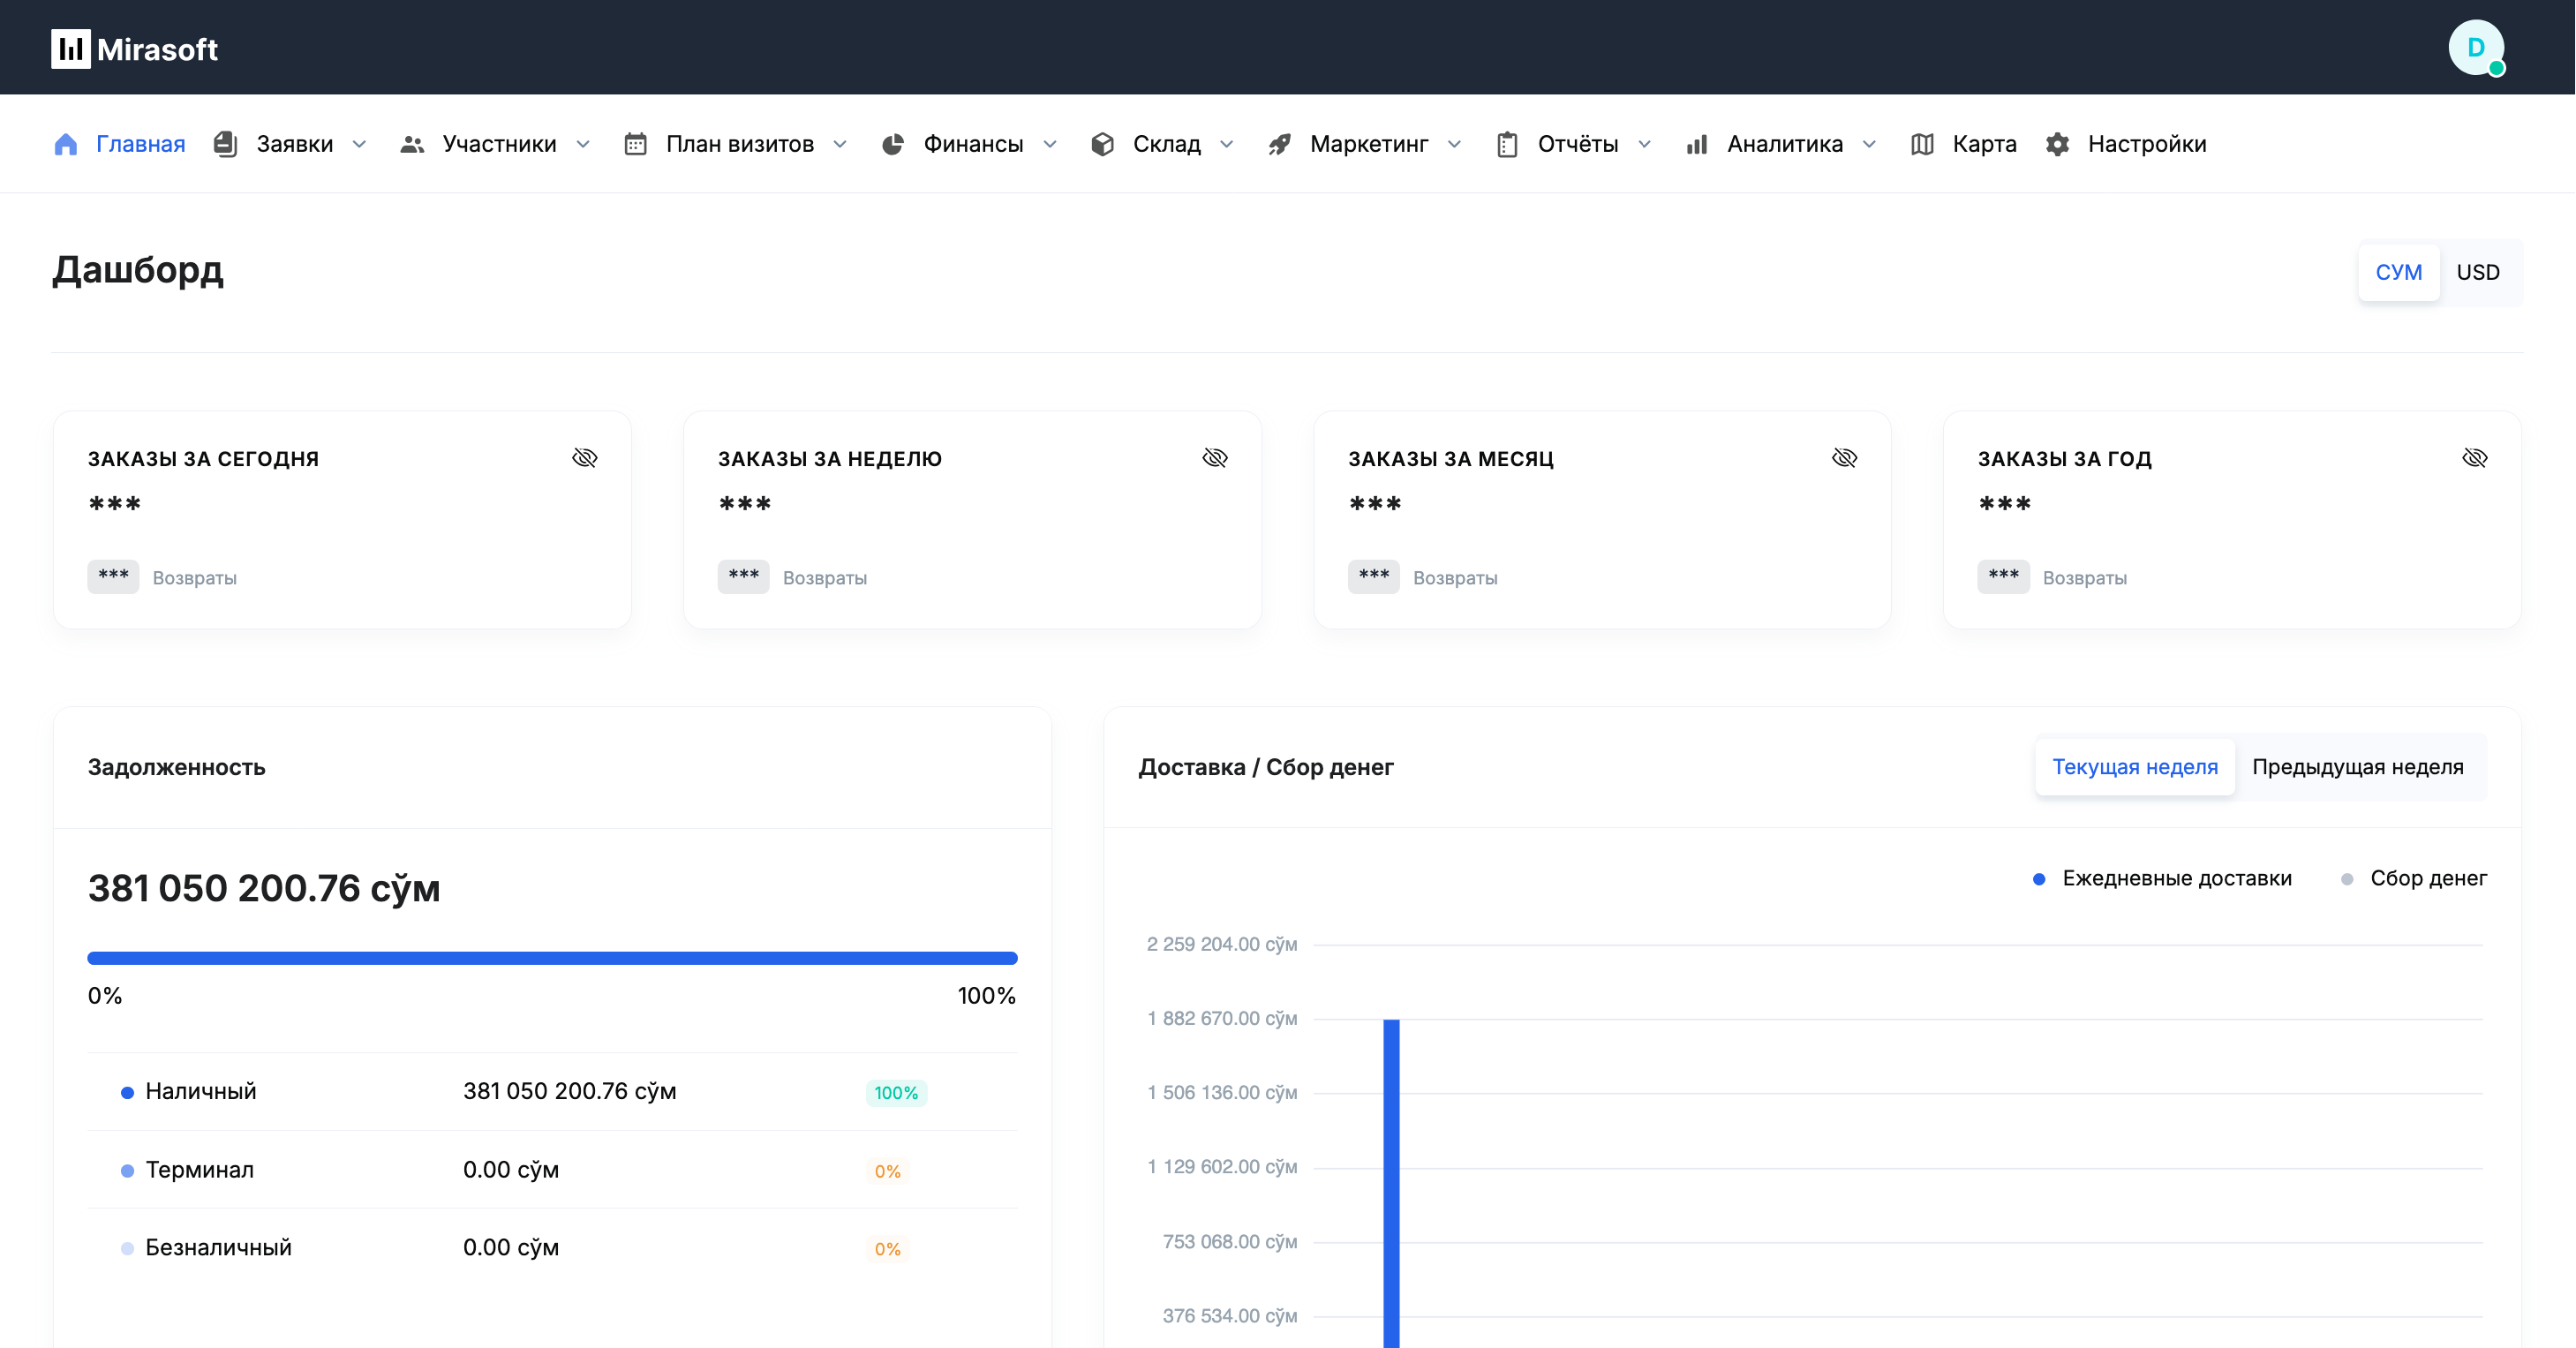This screenshot has width=2576, height=1348.
Task: Click the home icon next to Главная
Action: 66,144
